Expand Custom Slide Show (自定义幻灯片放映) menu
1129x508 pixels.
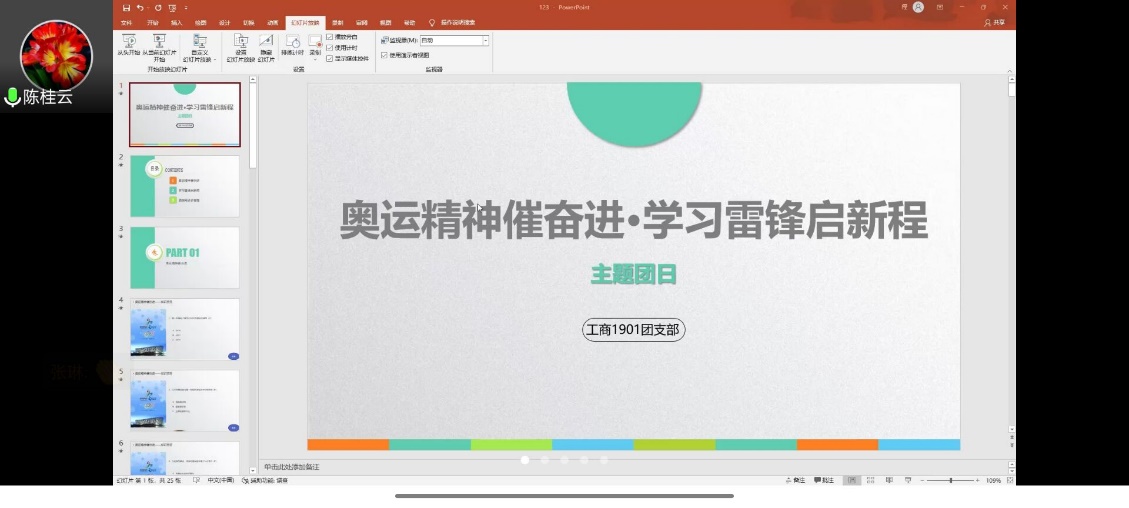click(199, 47)
